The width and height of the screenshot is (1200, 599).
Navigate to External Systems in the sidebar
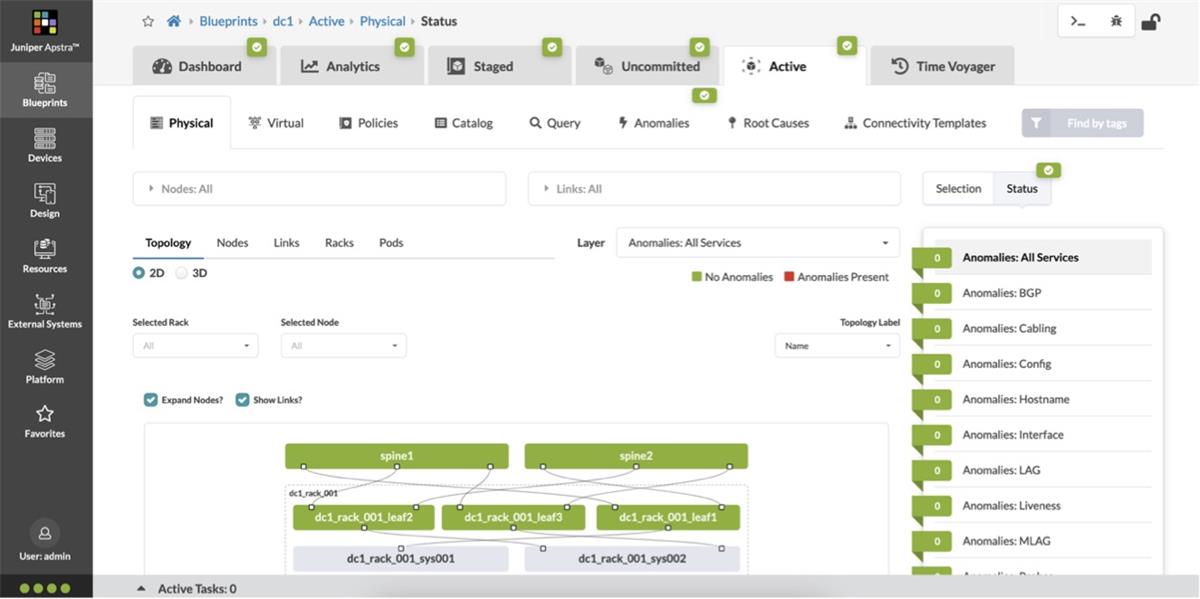coord(44,314)
